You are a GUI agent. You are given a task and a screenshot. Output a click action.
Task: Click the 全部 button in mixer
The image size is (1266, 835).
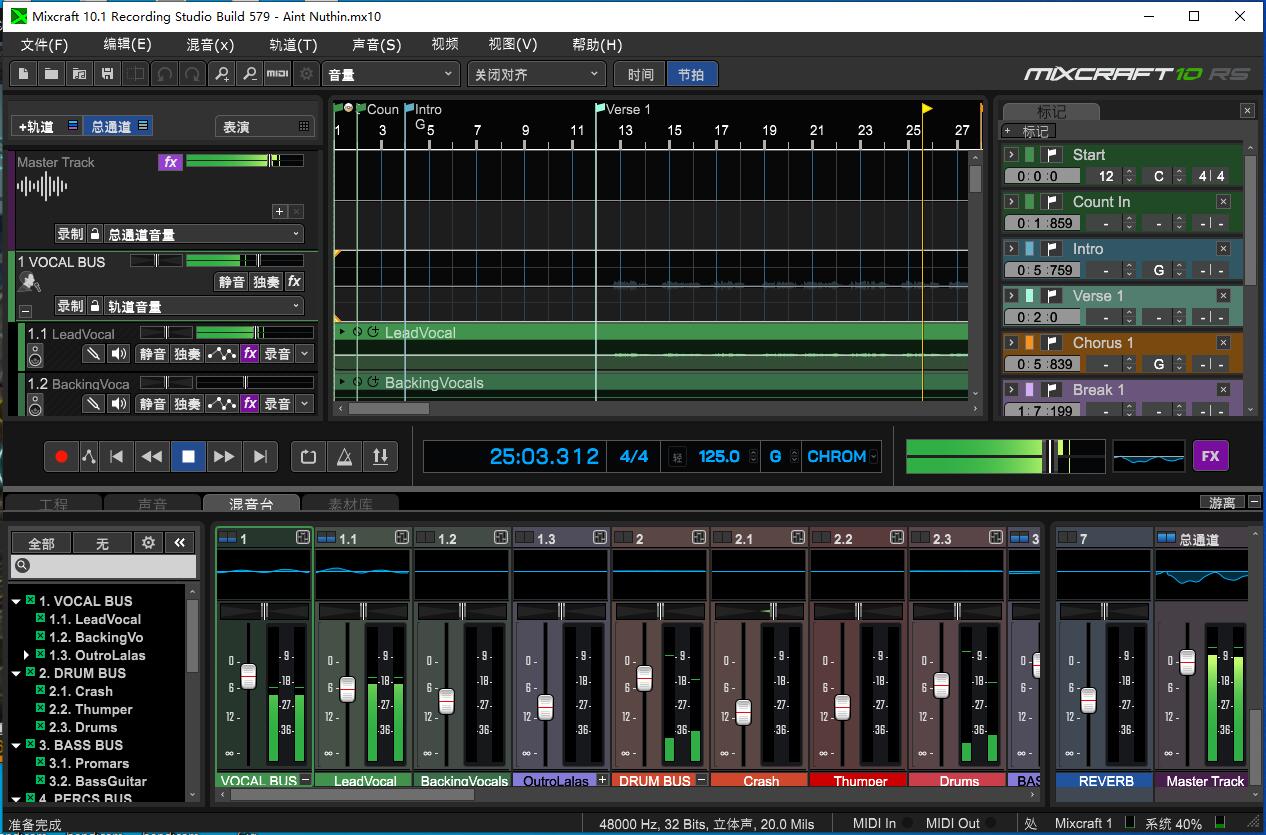click(x=41, y=543)
